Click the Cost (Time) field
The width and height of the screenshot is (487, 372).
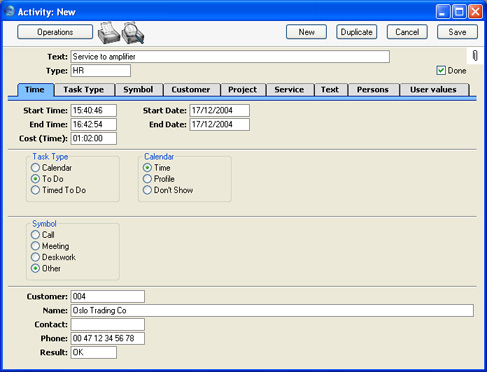(94, 138)
